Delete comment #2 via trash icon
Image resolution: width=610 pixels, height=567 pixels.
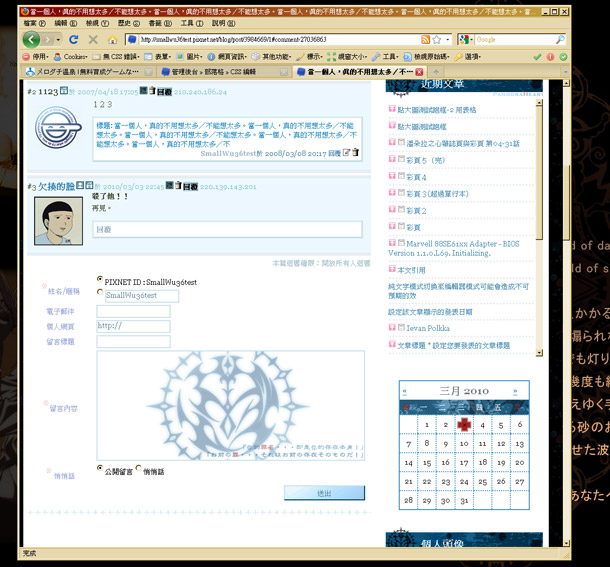[x=152, y=91]
